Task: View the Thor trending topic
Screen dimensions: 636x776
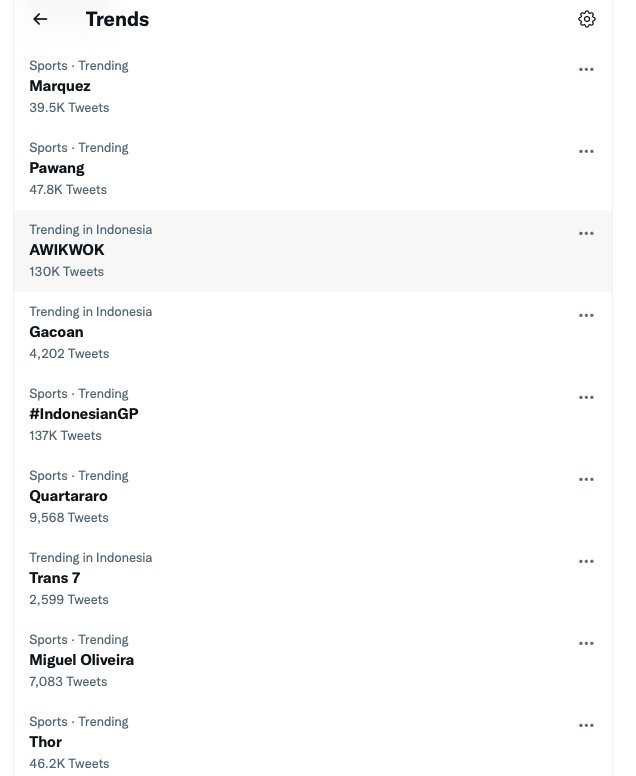Action: [x=313, y=739]
